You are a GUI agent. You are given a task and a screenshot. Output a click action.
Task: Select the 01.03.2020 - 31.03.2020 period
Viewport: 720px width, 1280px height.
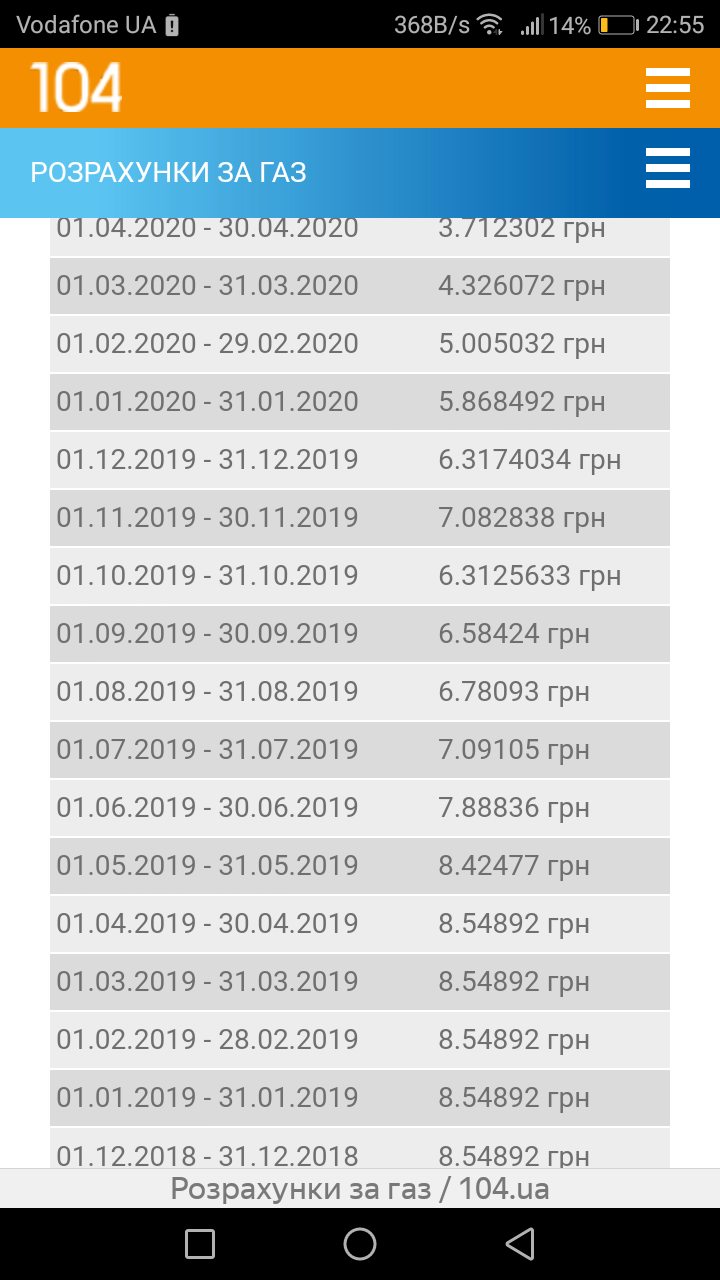click(207, 286)
